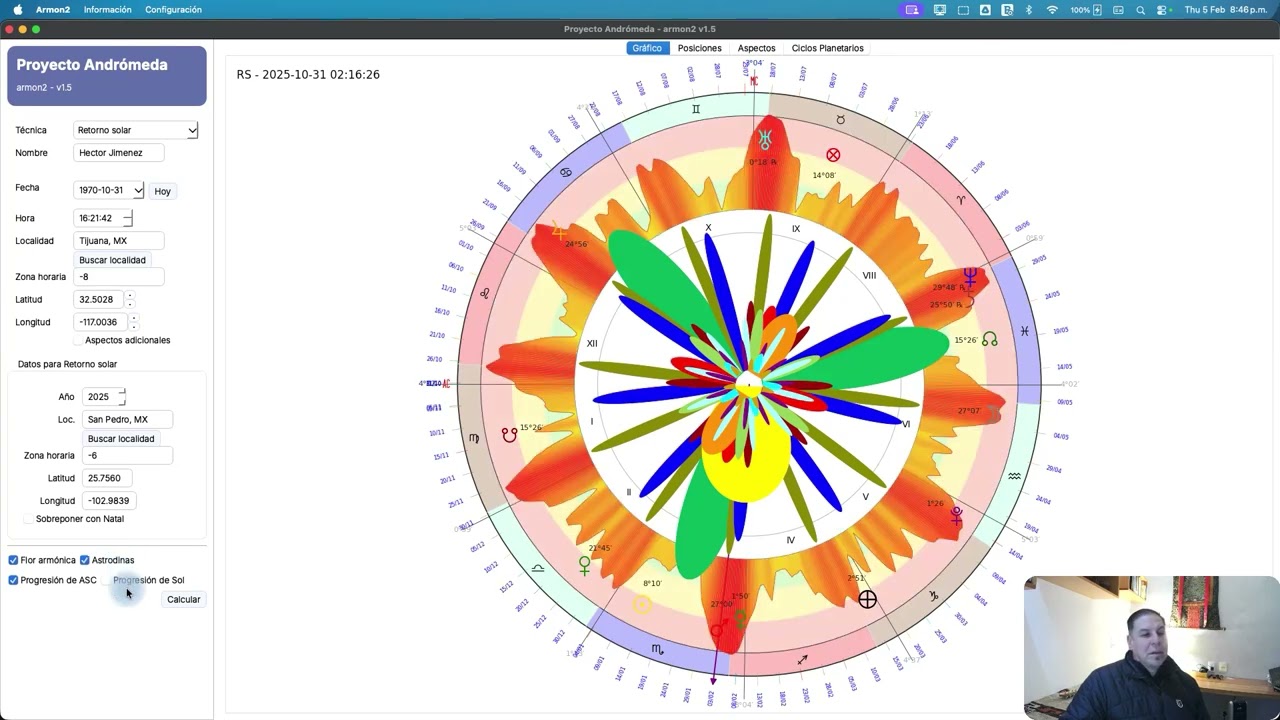Click the Hoy button

point(162,191)
